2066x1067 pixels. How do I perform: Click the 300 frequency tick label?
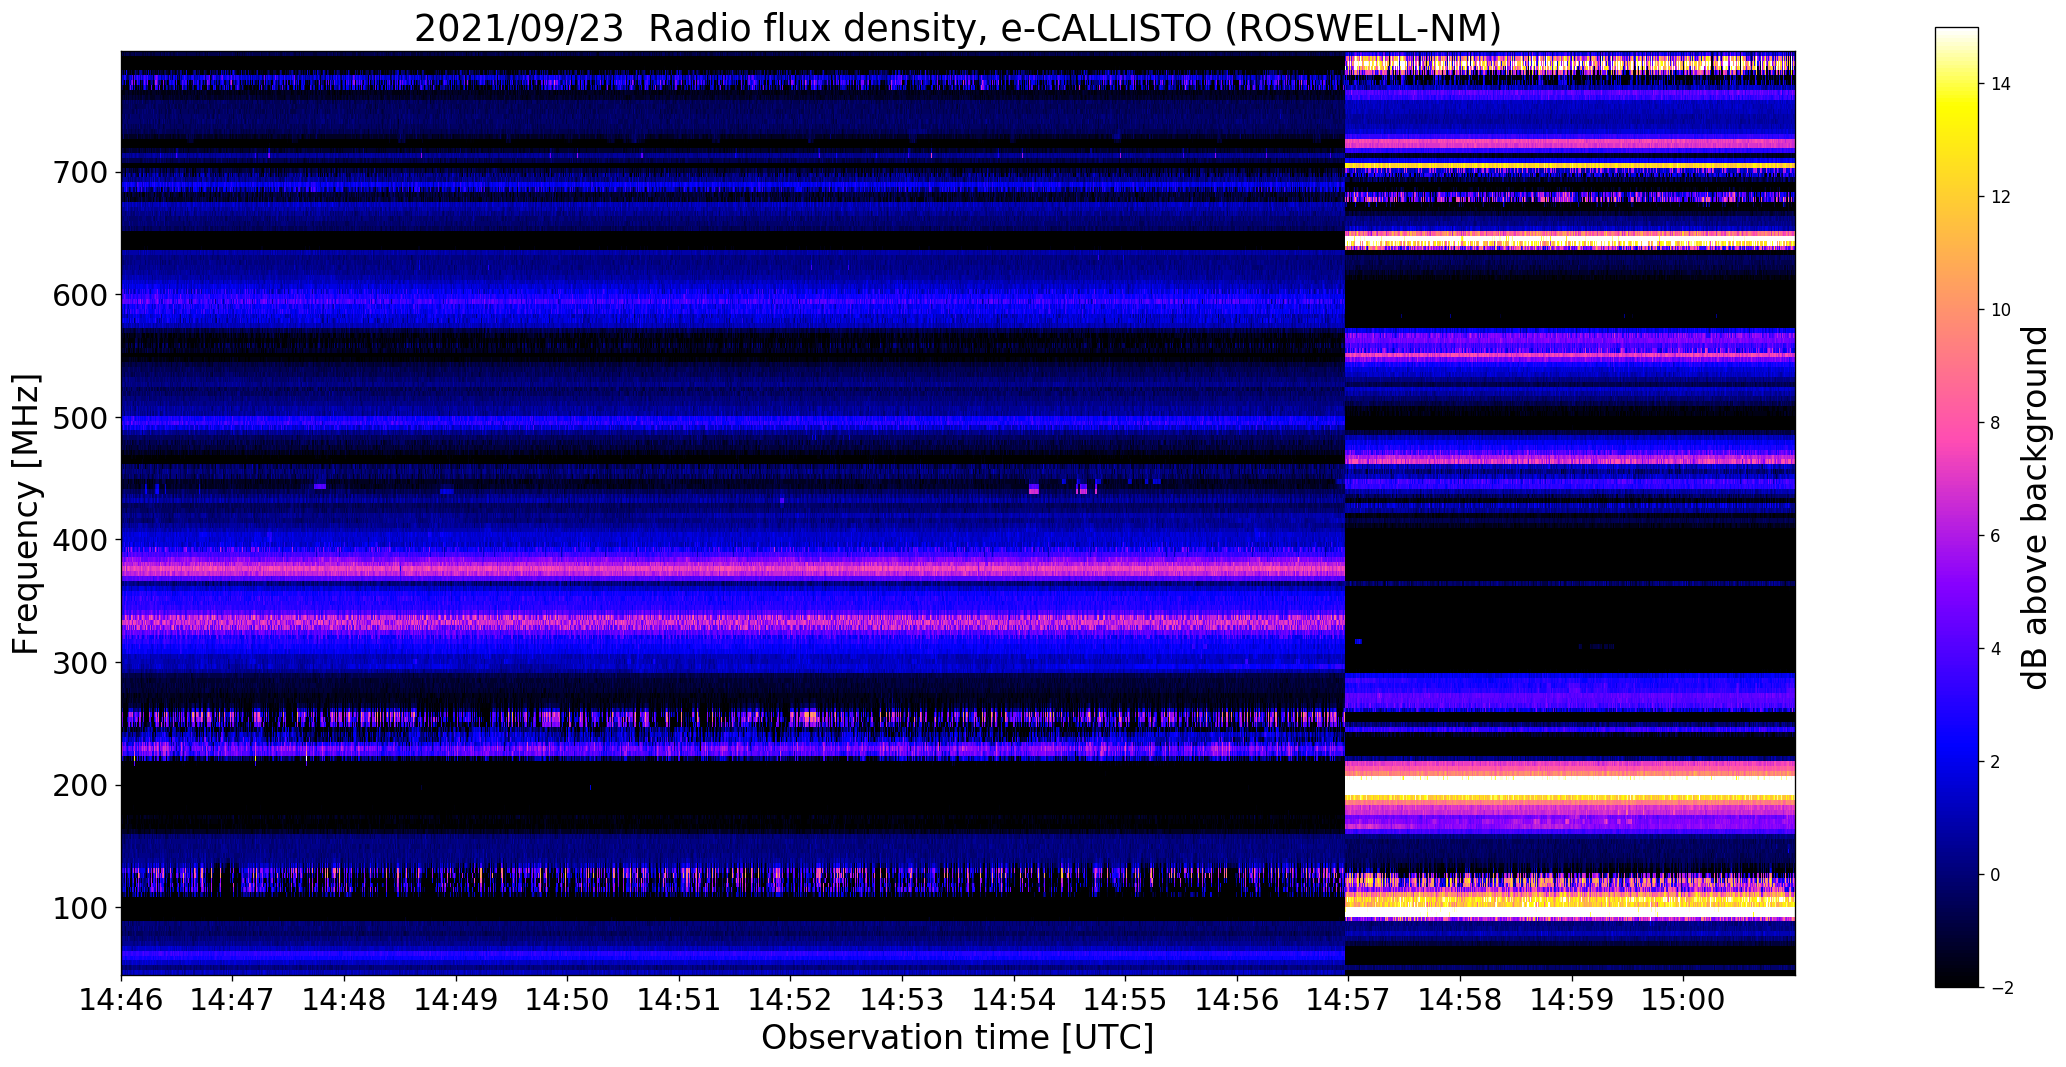coord(80,663)
